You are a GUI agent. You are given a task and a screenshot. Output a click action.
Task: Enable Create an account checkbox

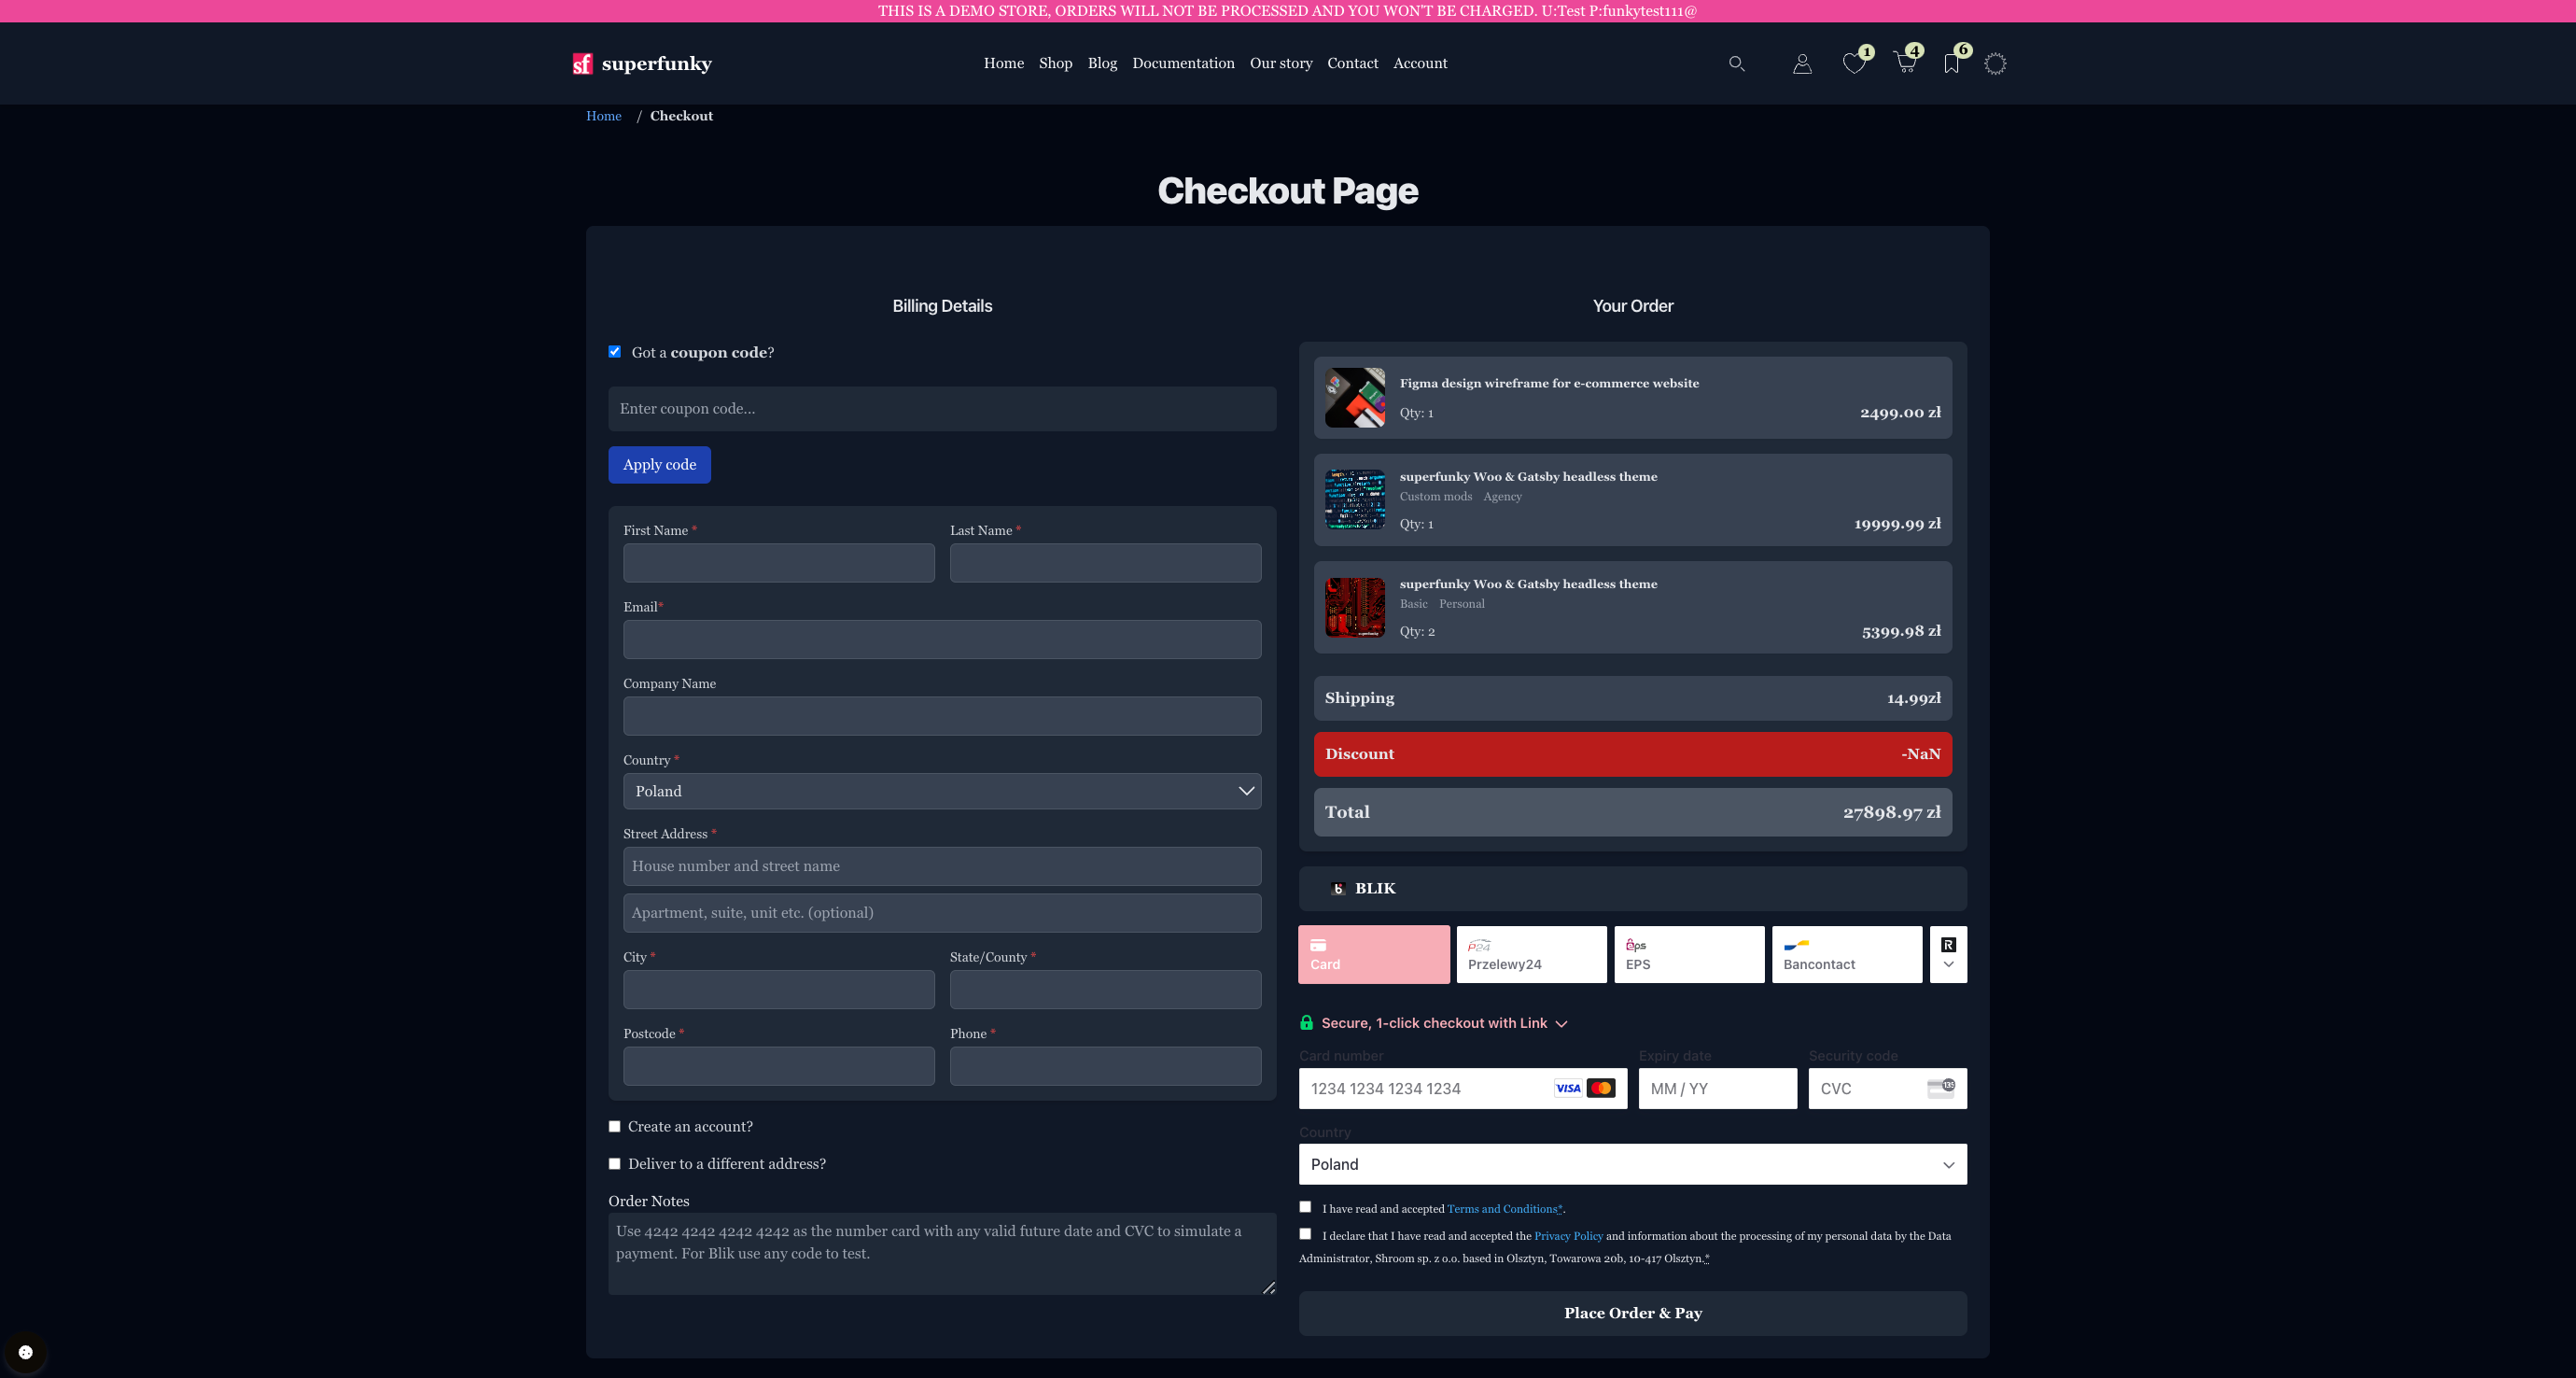pyautogui.click(x=615, y=1127)
